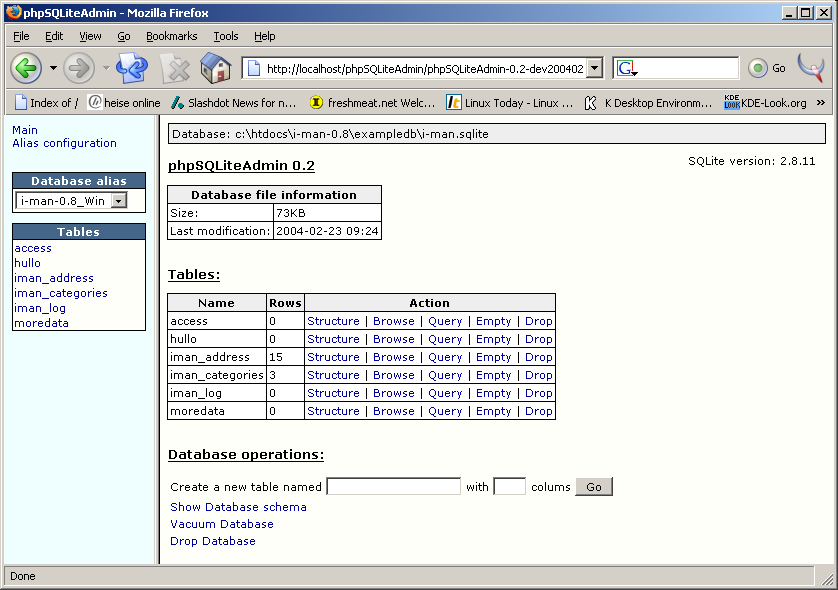Click the Main link in the sidebar
The image size is (838, 590).
25,130
